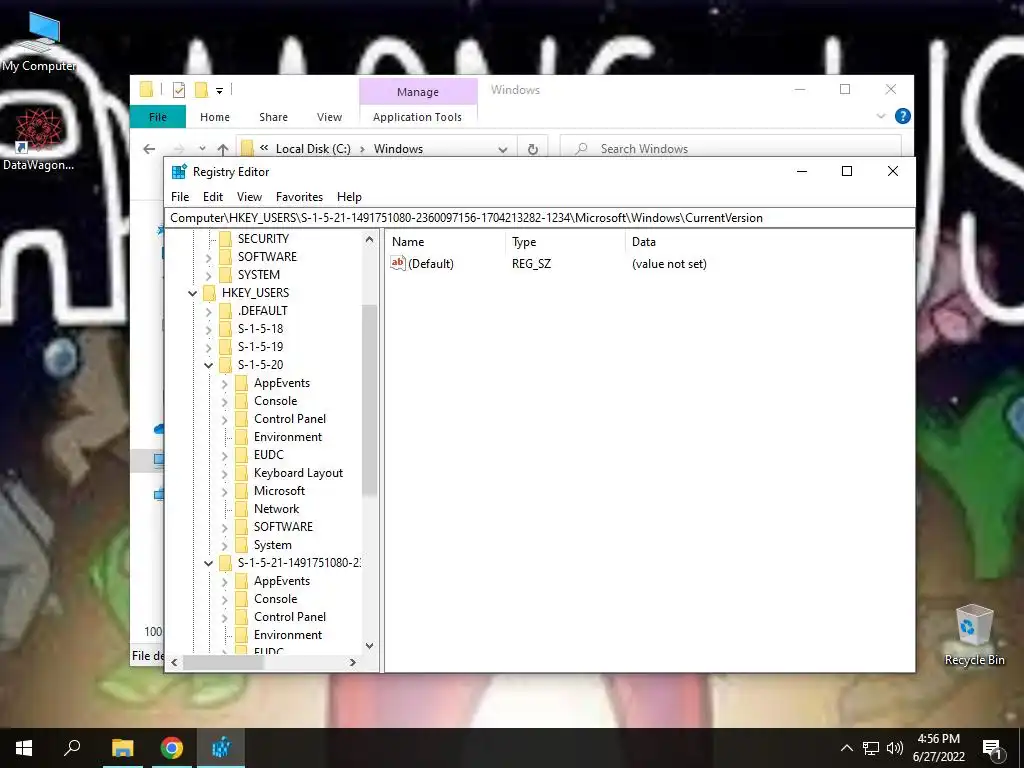Click the Registry Editor taskbar icon

pos(221,748)
